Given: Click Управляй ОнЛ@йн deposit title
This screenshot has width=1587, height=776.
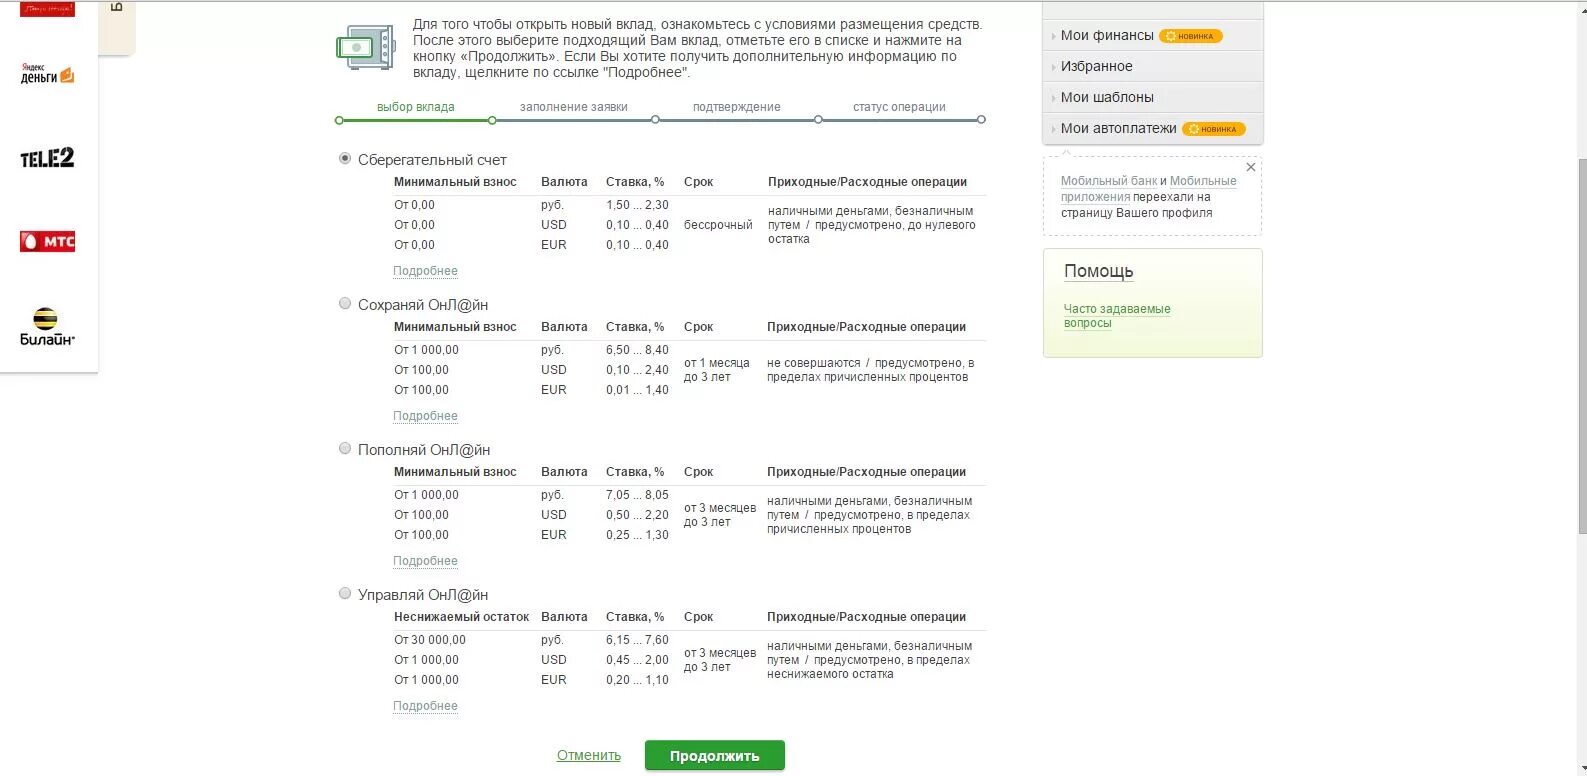Looking at the screenshot, I should point(423,595).
